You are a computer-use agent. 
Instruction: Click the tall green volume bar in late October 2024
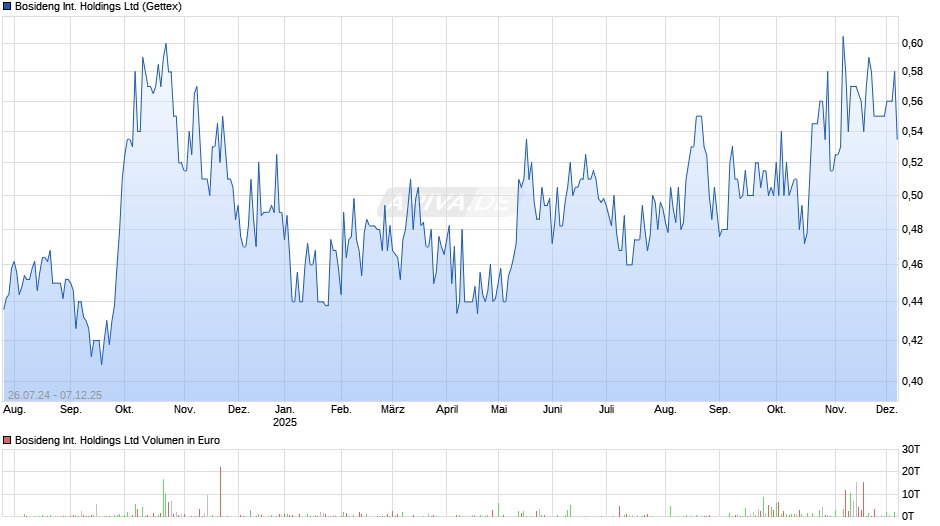(x=163, y=498)
